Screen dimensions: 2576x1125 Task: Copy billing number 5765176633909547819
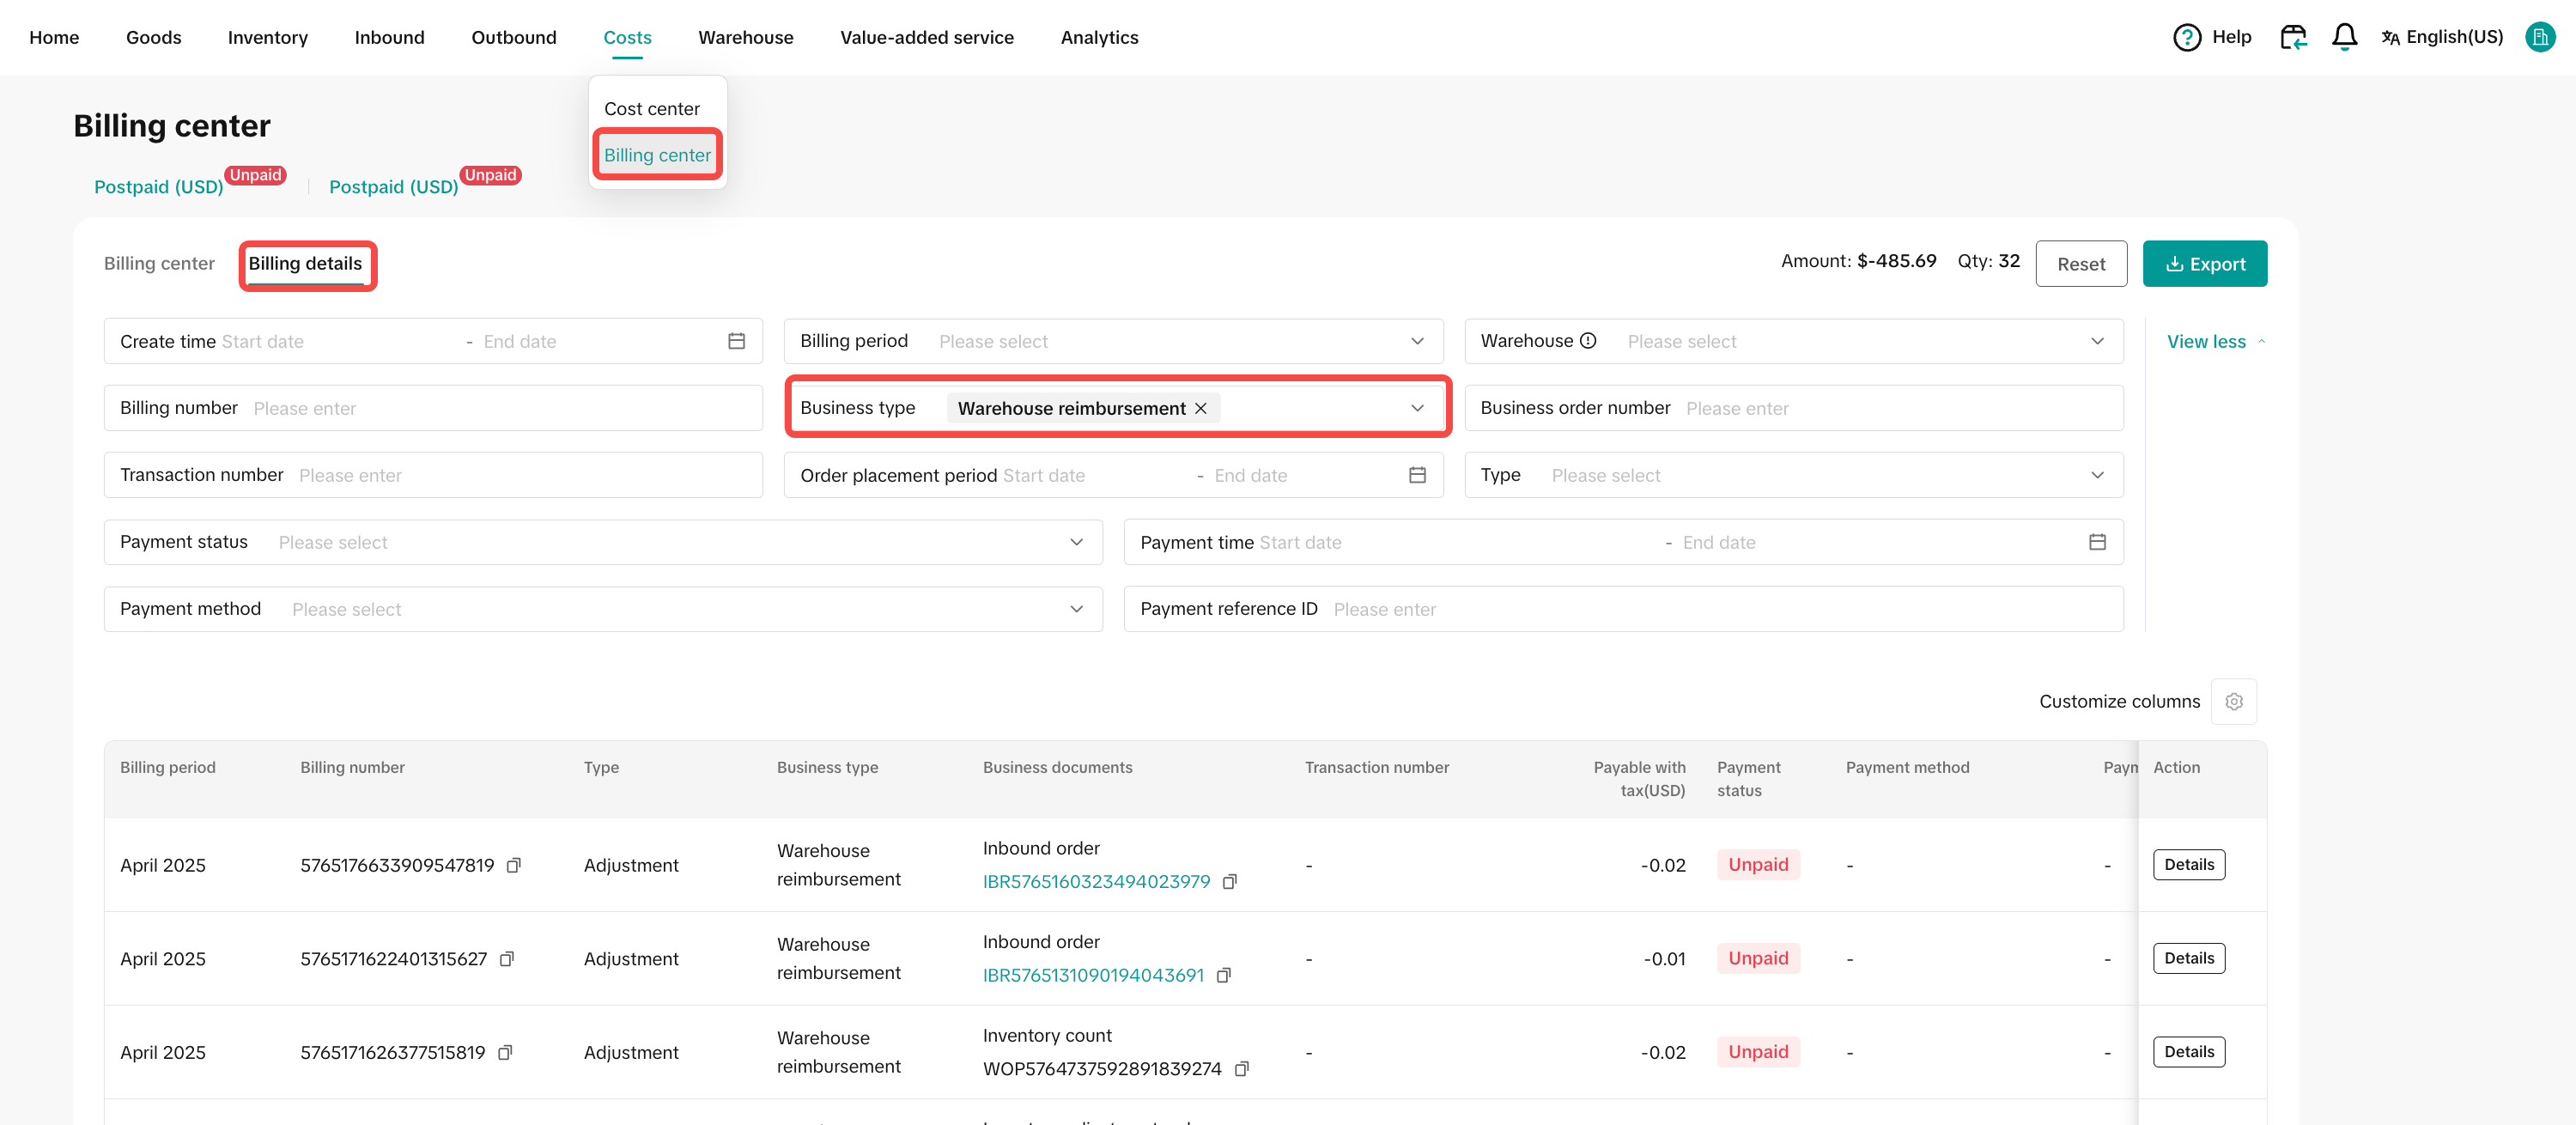click(514, 865)
